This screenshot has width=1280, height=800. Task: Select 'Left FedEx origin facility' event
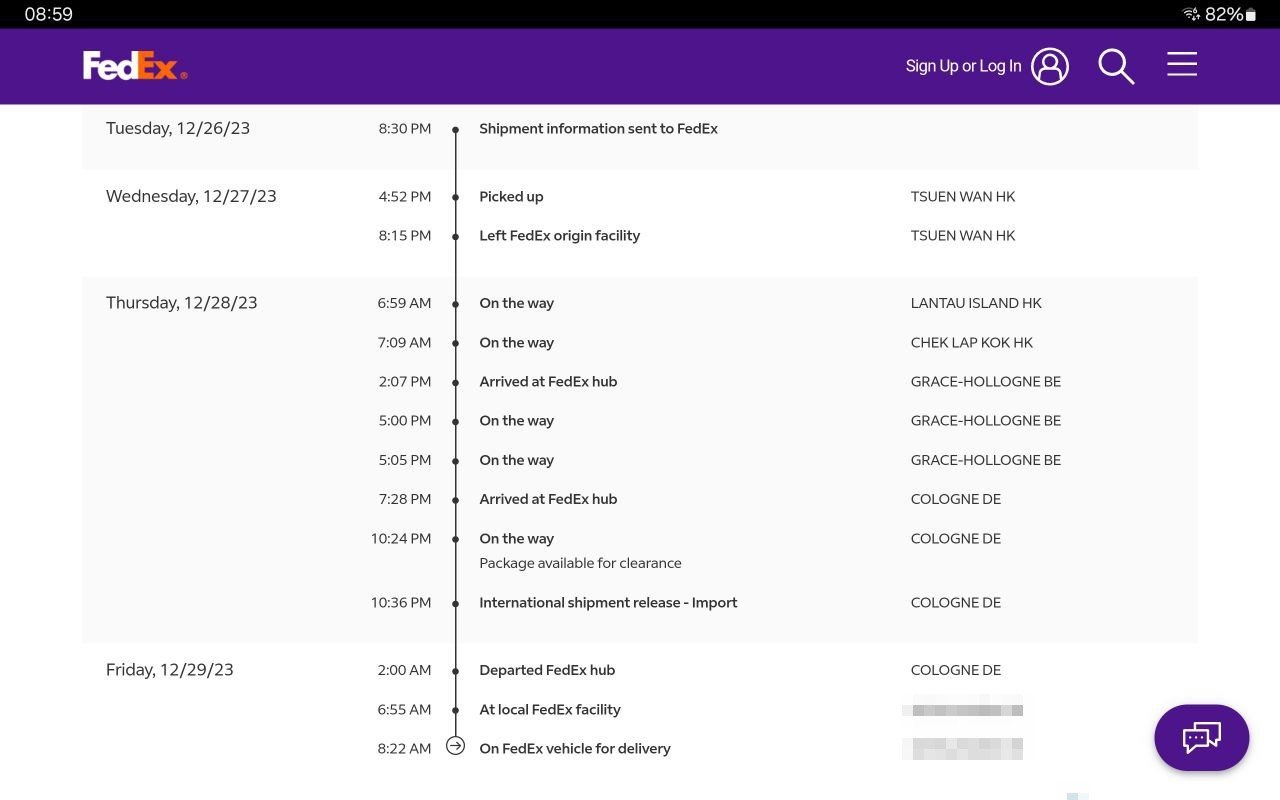click(559, 236)
